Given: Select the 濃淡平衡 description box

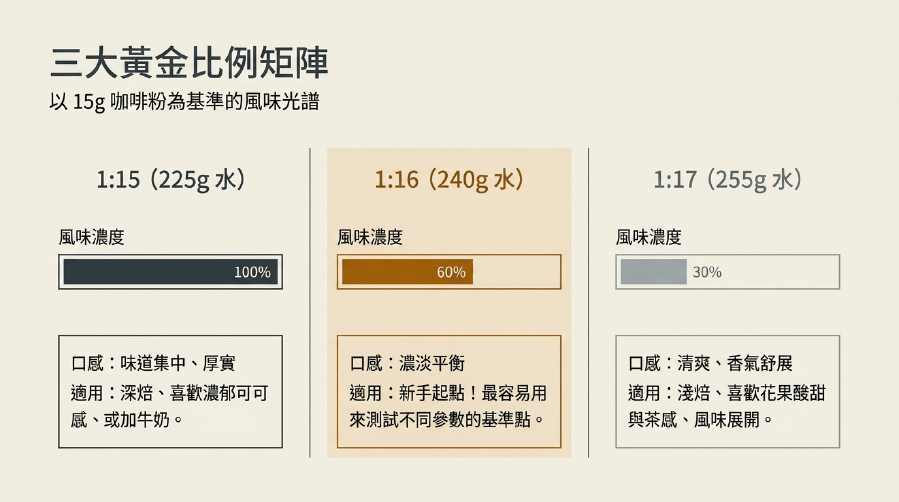Looking at the screenshot, I should [449, 391].
